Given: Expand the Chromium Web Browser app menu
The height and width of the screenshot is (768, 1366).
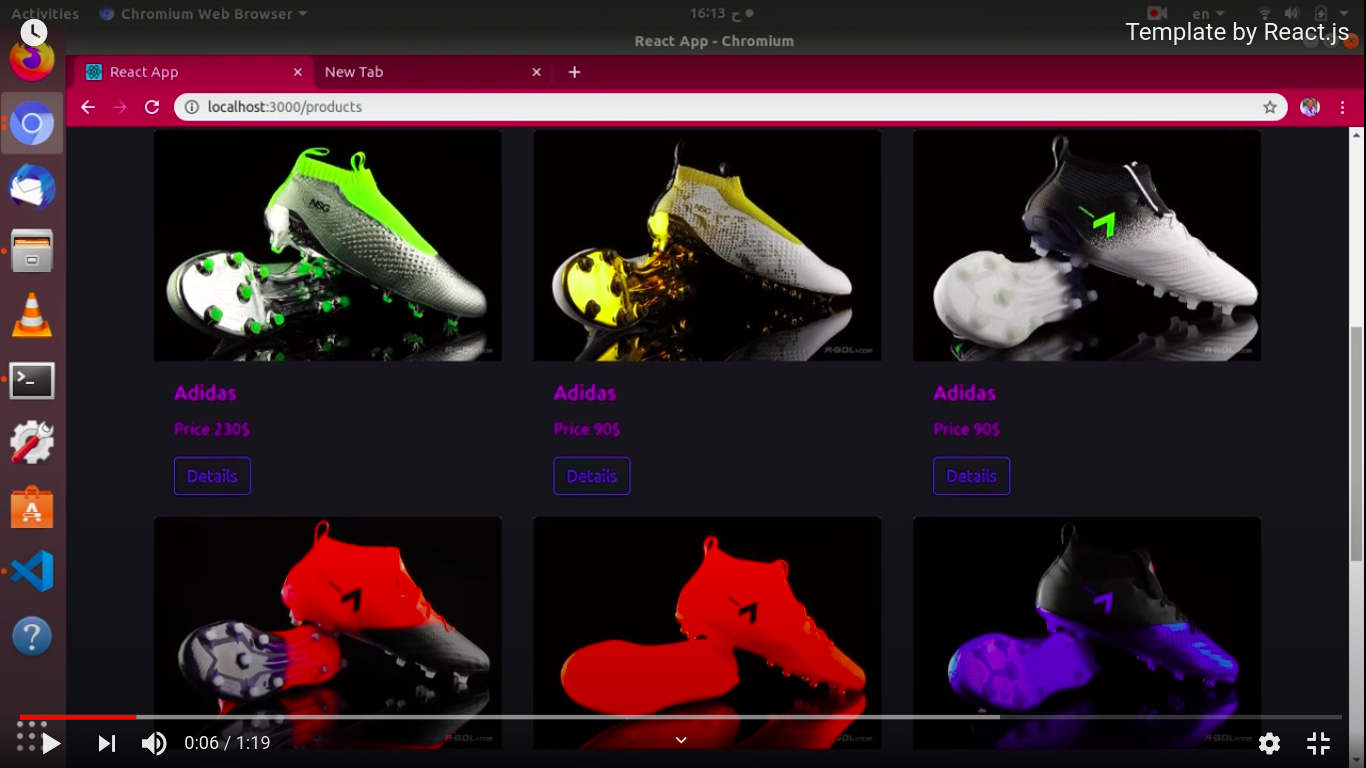Looking at the screenshot, I should pos(204,14).
